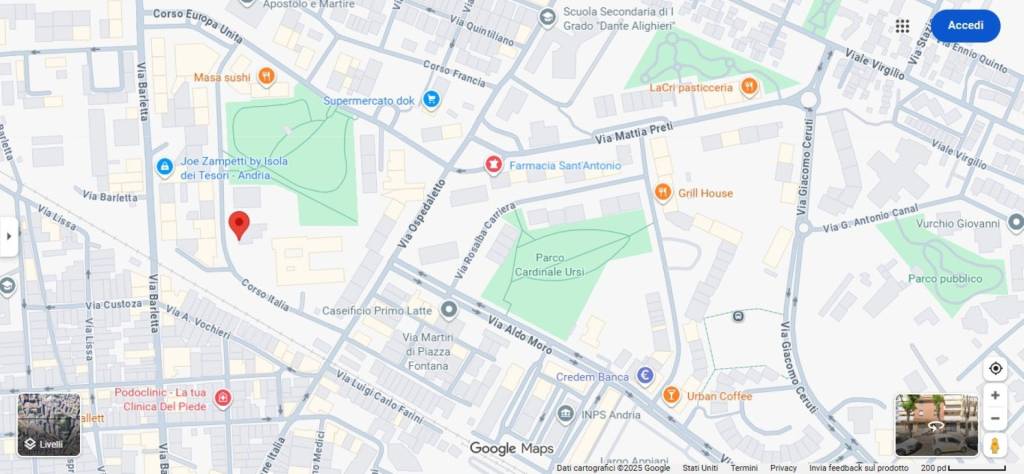Image resolution: width=1024 pixels, height=474 pixels.
Task: Zoom in with the plus button
Action: (x=995, y=396)
